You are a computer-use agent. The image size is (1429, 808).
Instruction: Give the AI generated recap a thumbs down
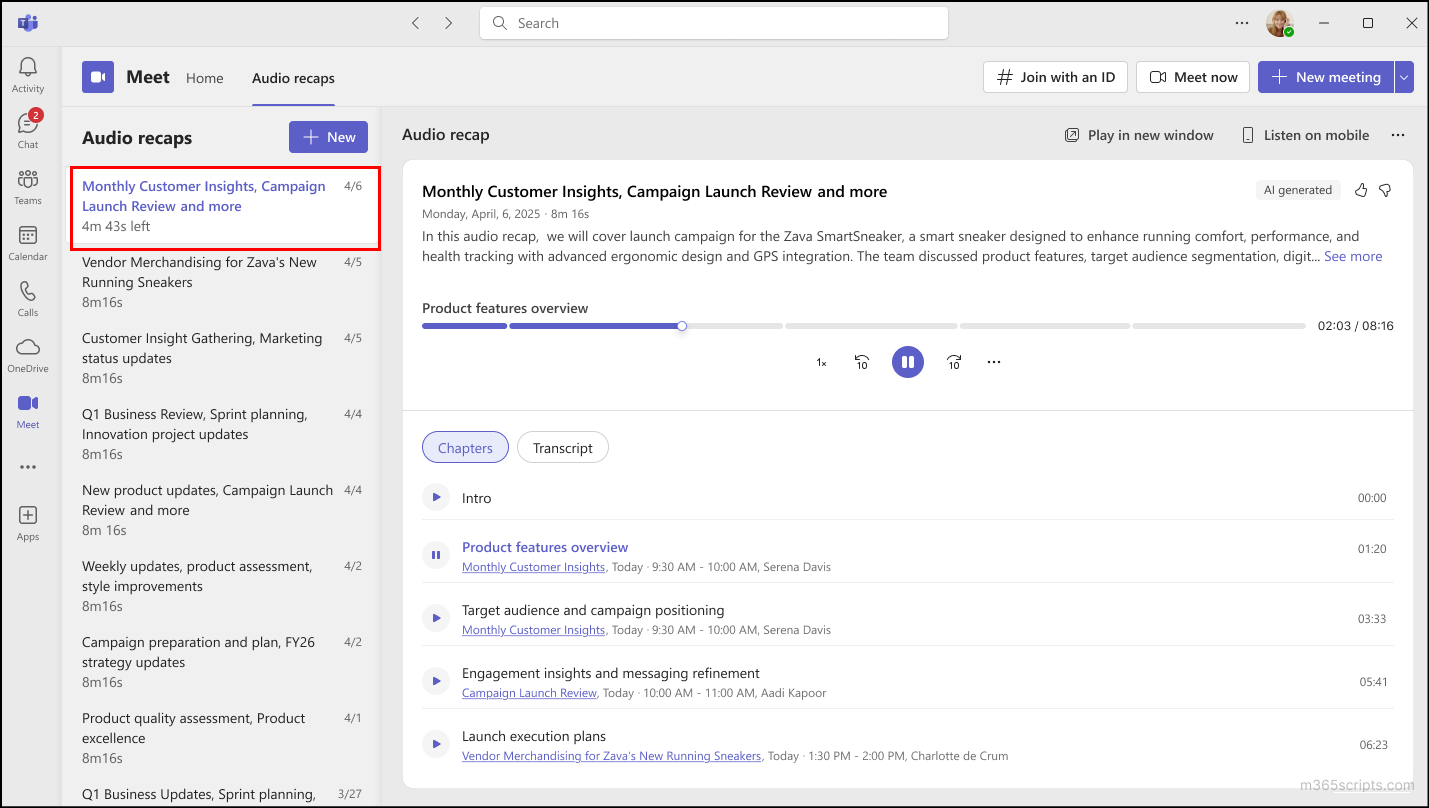coord(1384,189)
